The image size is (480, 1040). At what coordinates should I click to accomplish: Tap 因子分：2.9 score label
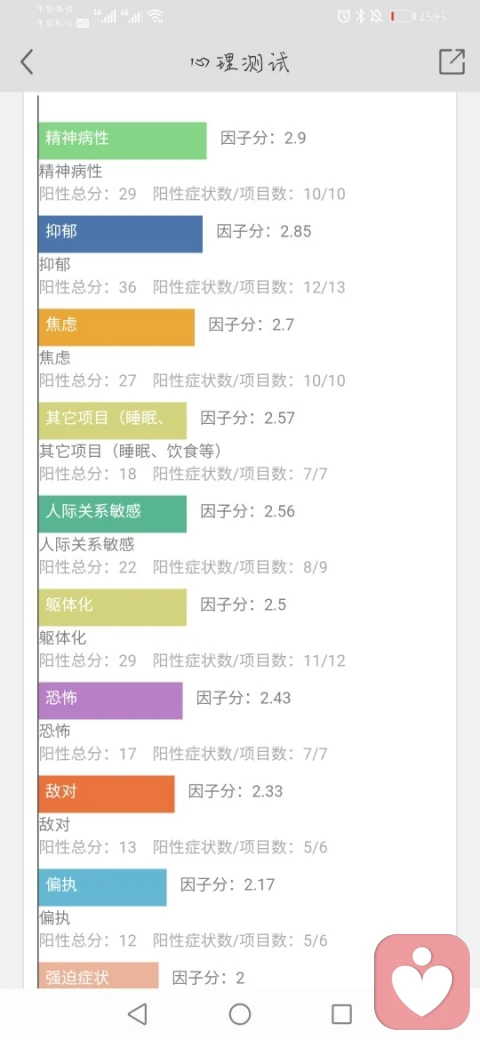263,139
